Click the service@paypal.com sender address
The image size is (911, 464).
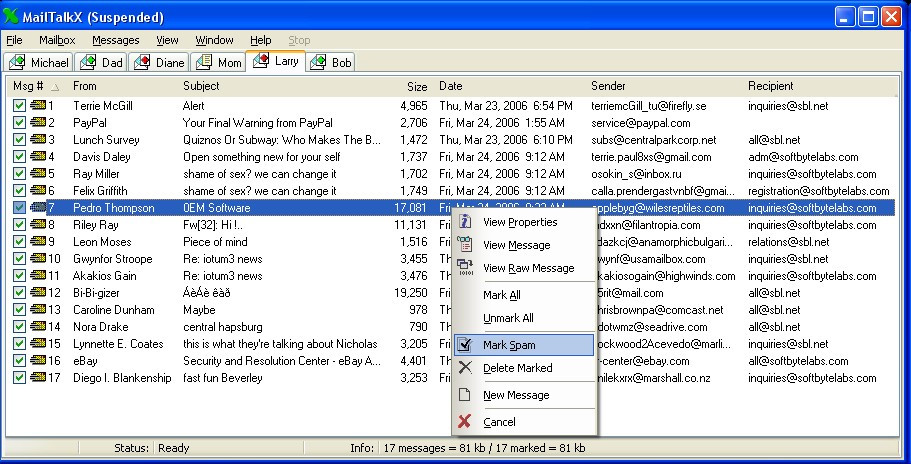641,123
